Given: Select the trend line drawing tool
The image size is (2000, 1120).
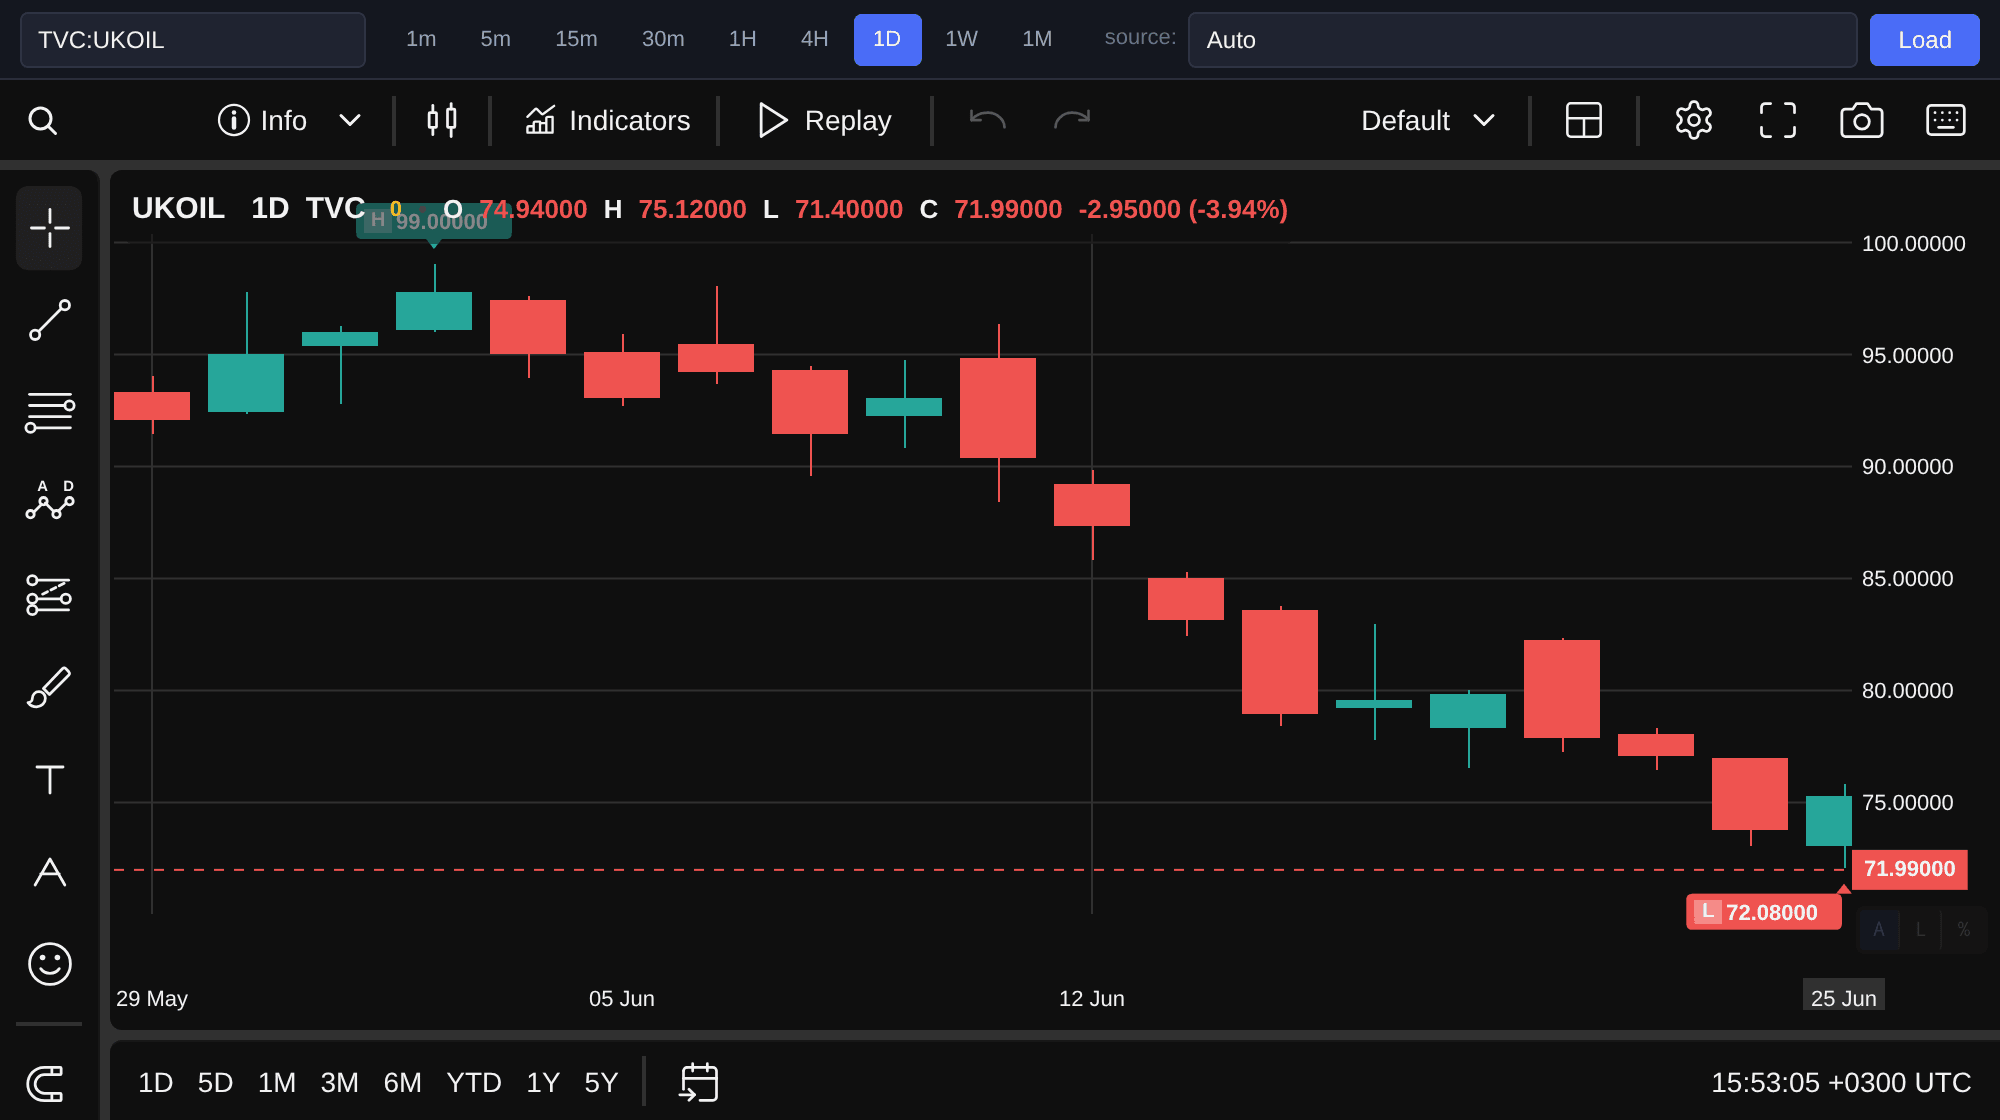Looking at the screenshot, I should tap(49, 320).
